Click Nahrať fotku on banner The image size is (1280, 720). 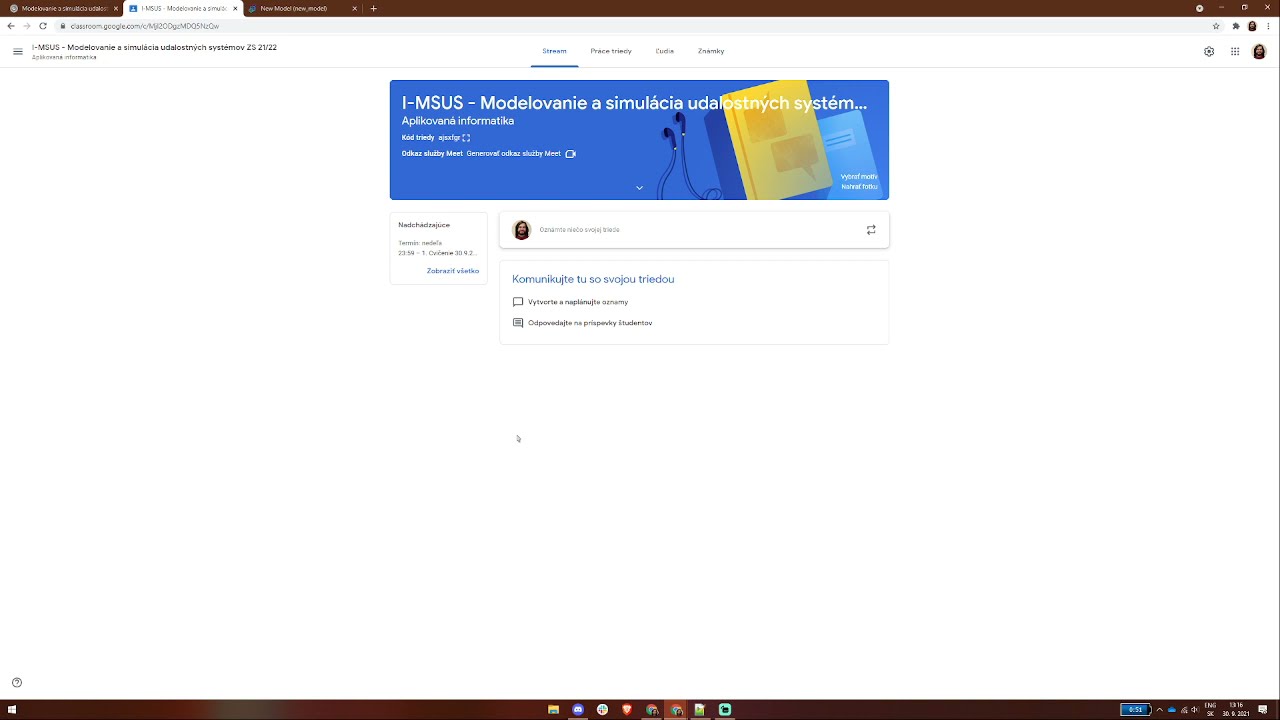click(x=859, y=187)
